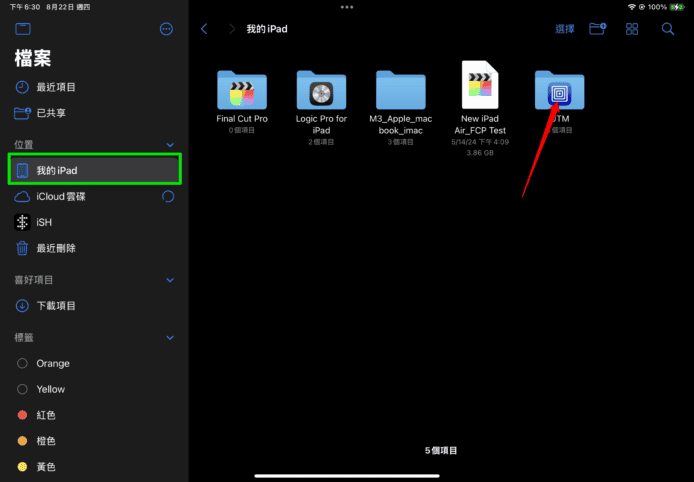Go back using the left chevron
This screenshot has height=482, width=694.
click(204, 29)
